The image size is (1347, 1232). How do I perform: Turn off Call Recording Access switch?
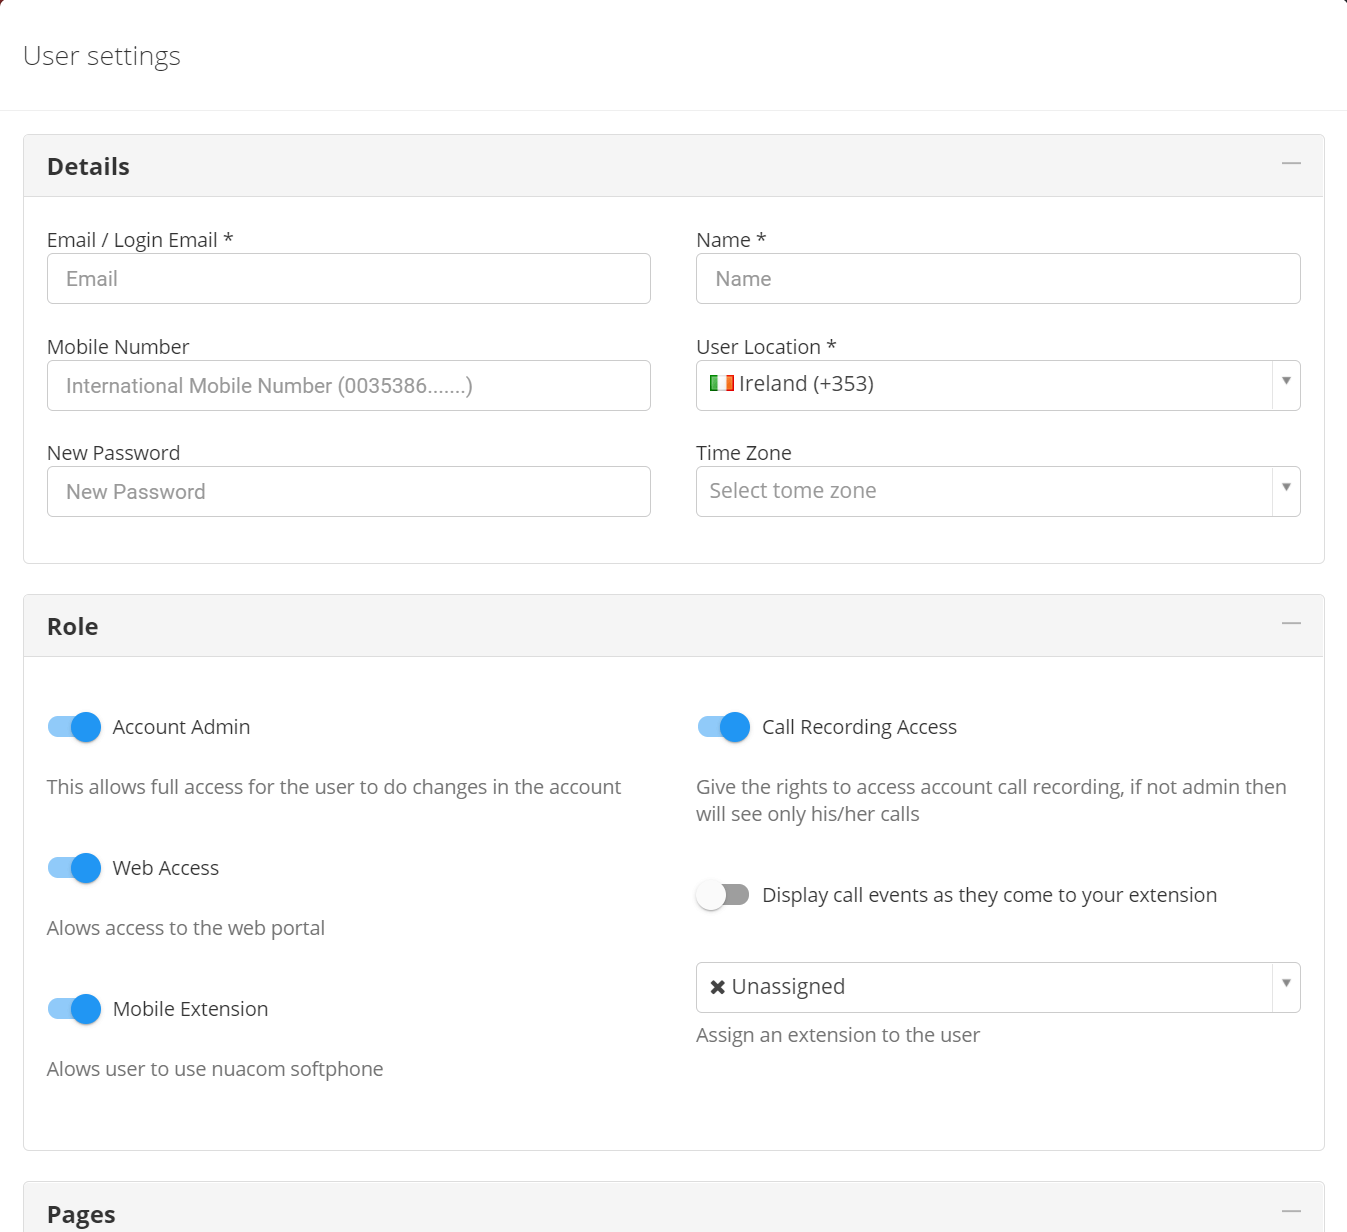coord(724,727)
